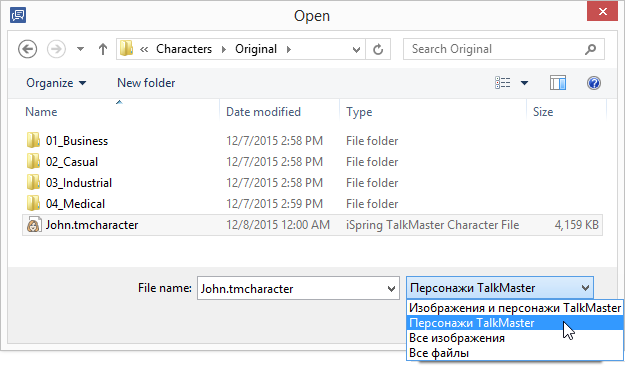Go up one folder level
This screenshot has height=368, width=625.
pyautogui.click(x=103, y=49)
